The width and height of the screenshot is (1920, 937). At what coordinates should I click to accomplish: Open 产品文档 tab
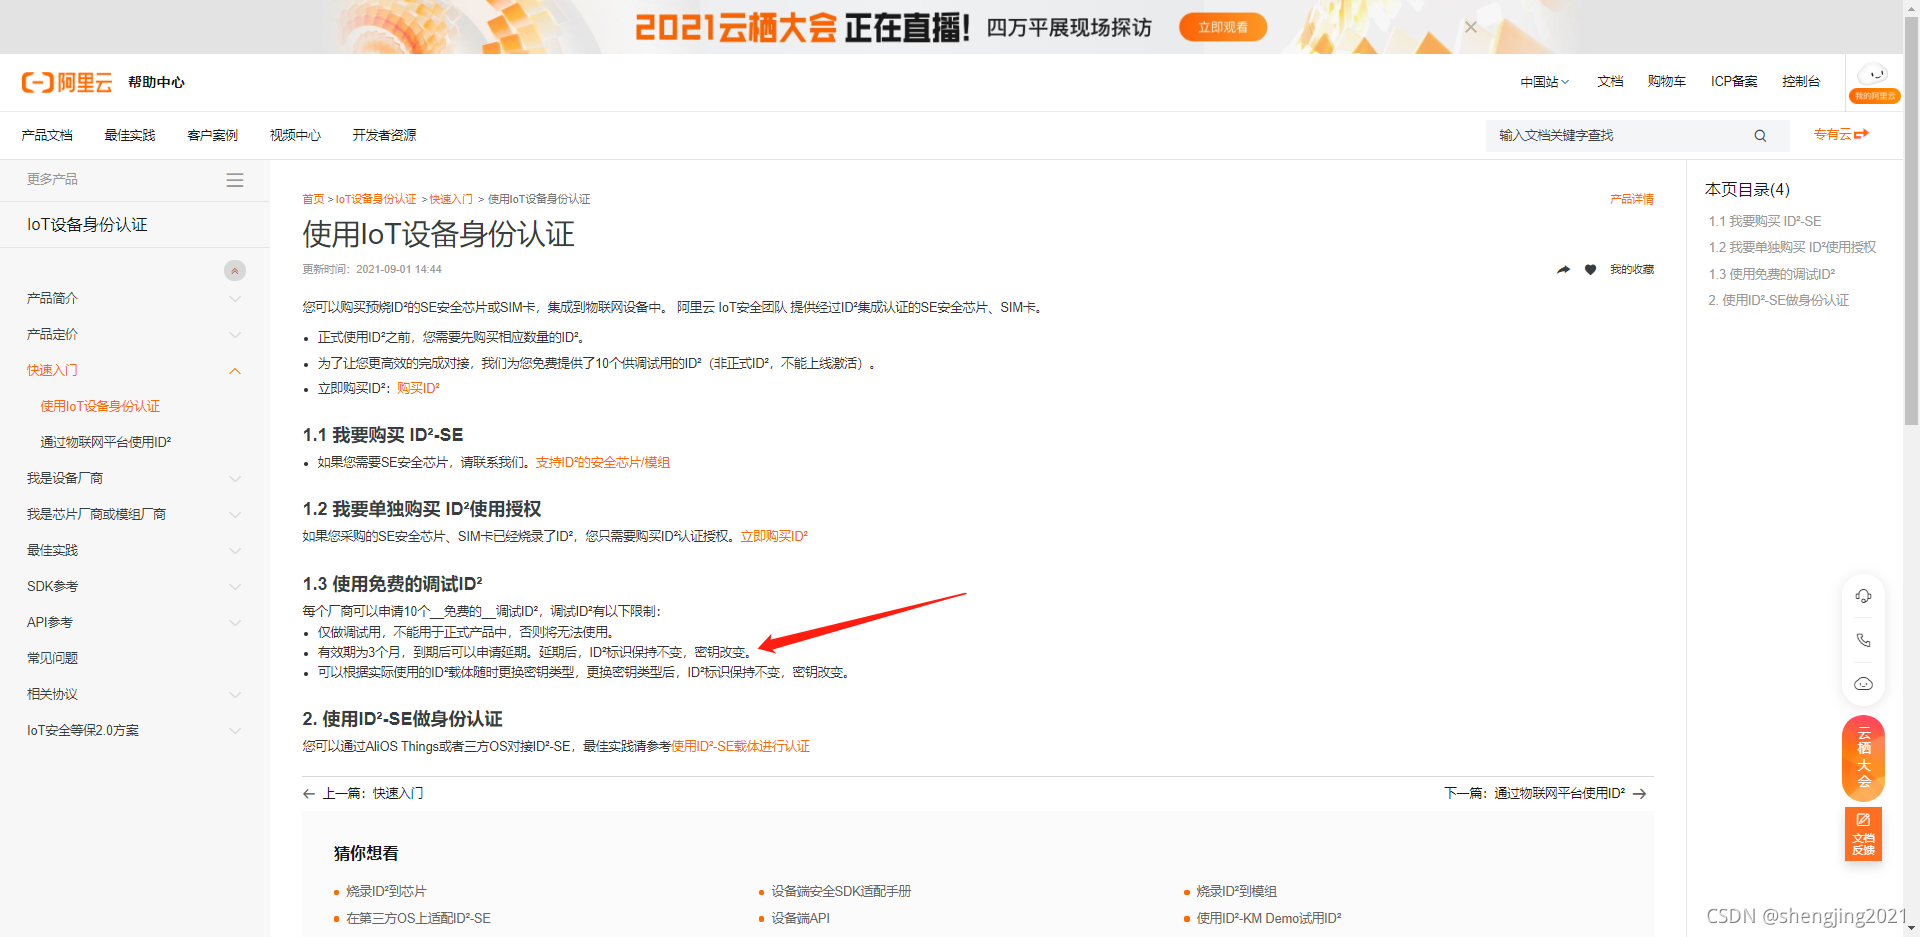click(x=47, y=135)
